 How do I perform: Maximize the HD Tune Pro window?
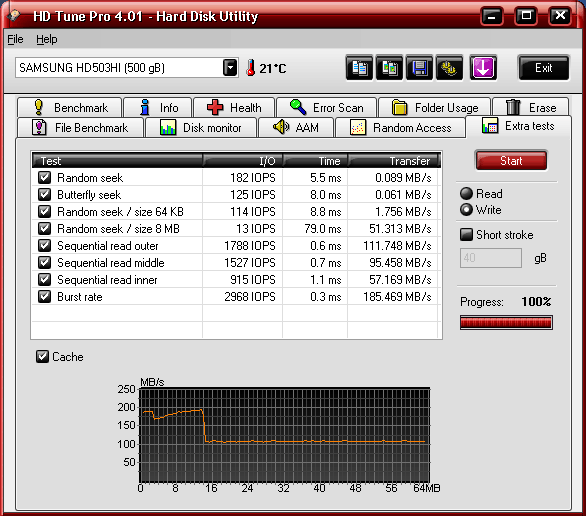coord(526,16)
